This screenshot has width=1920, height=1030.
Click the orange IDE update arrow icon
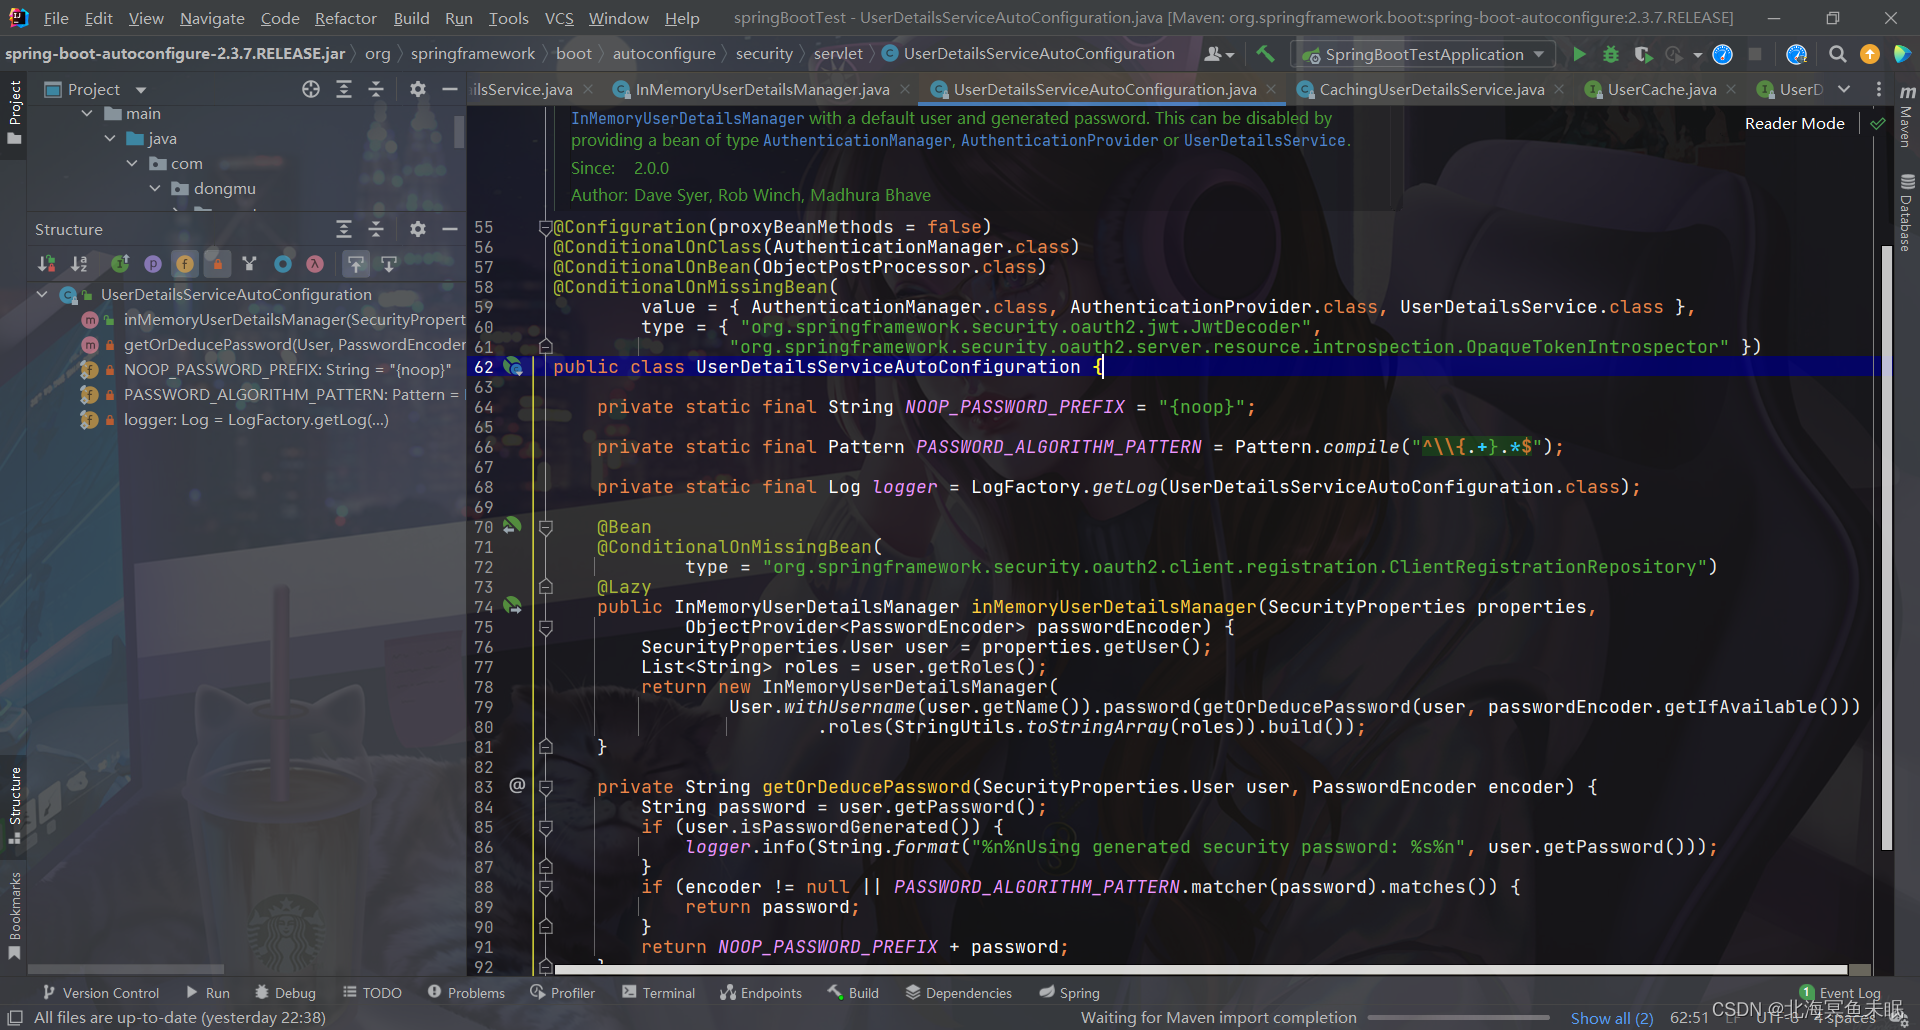point(1870,54)
